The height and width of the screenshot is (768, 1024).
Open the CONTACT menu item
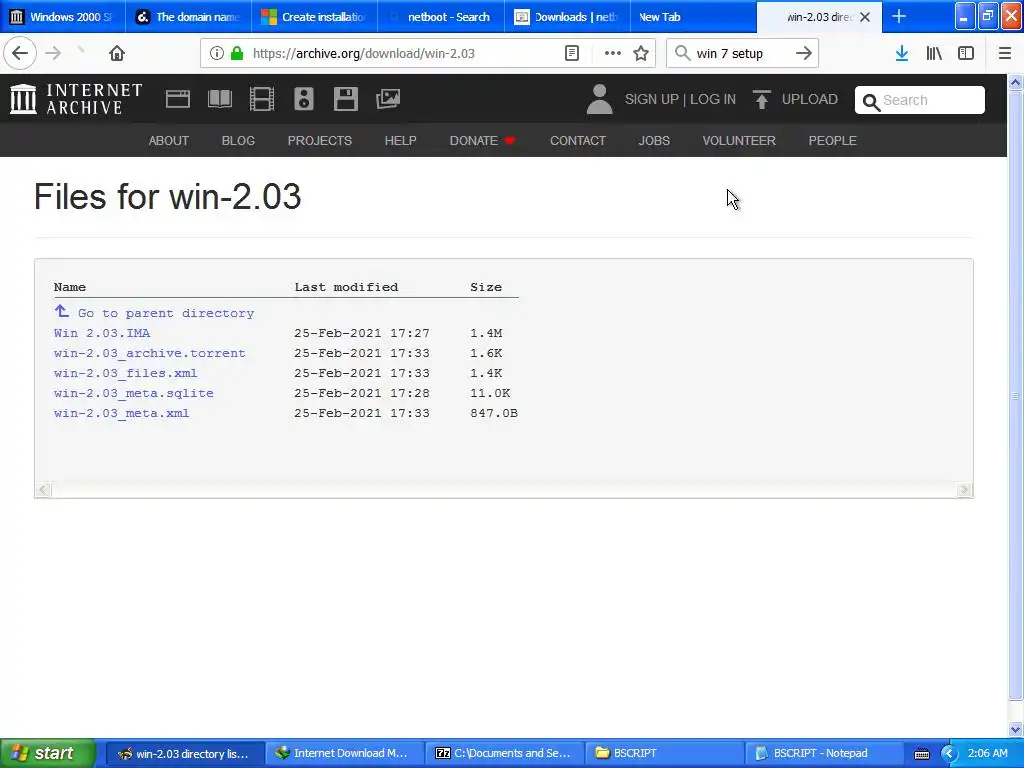click(x=578, y=140)
